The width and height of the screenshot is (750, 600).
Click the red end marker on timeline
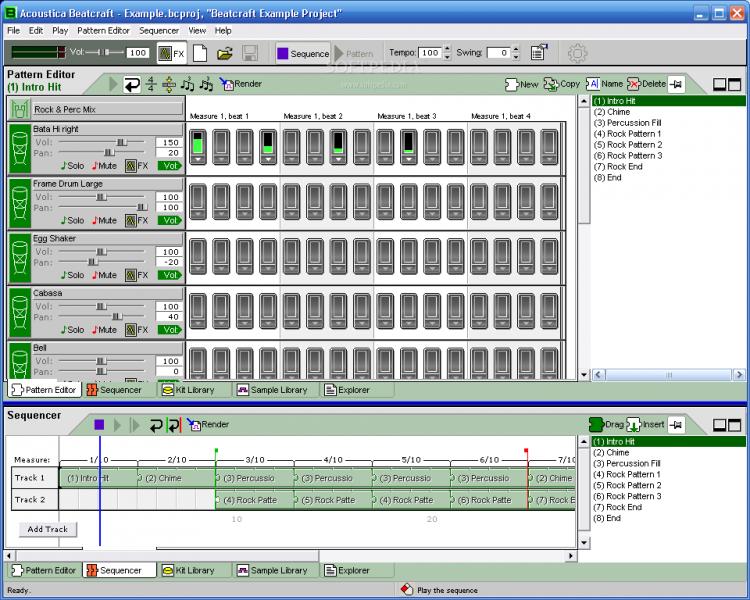pyautogui.click(x=526, y=452)
